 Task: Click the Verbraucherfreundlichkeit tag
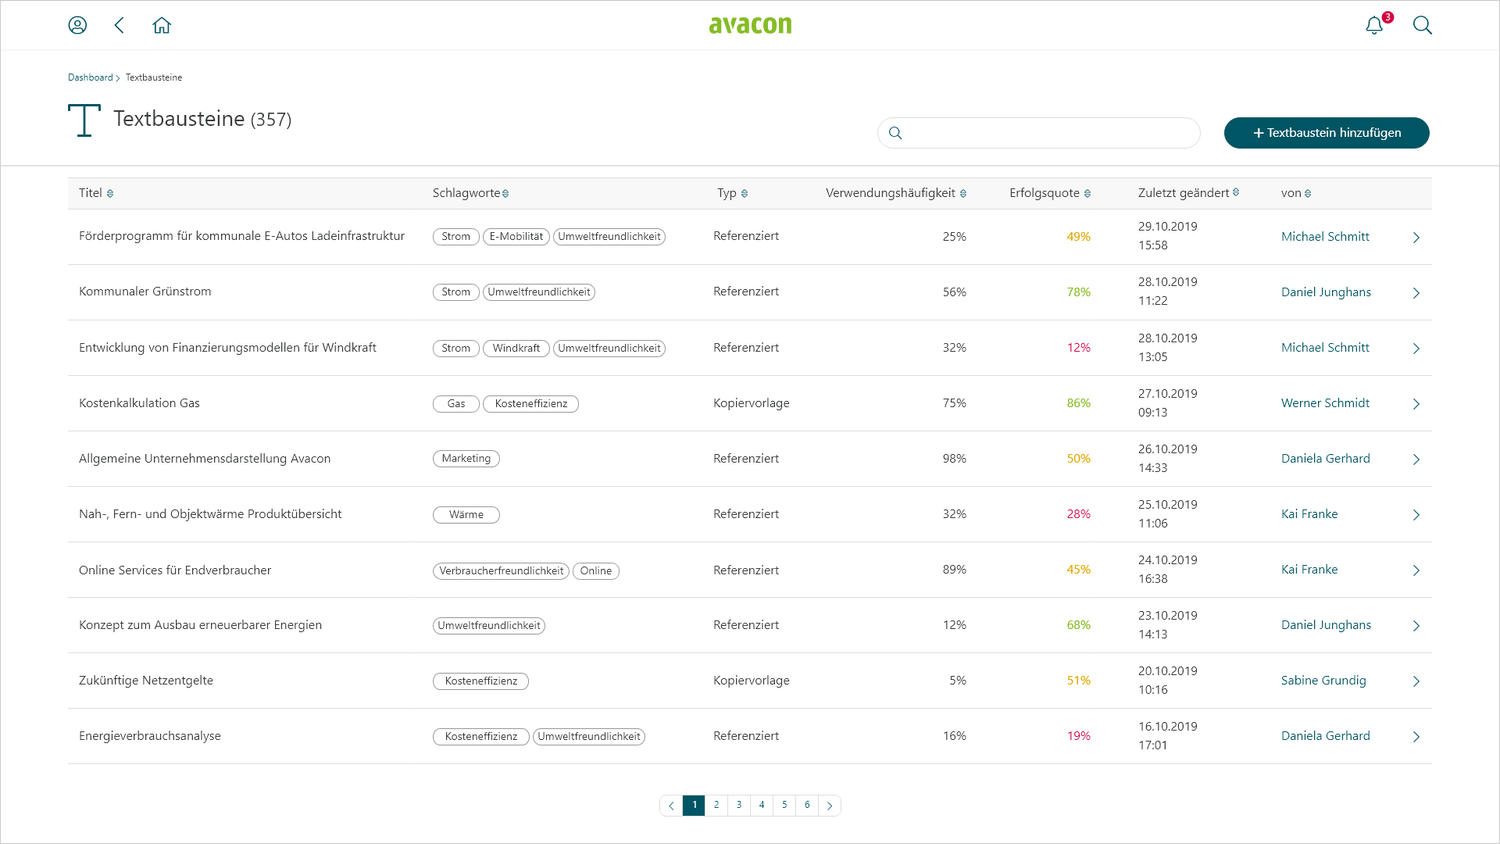(x=501, y=571)
